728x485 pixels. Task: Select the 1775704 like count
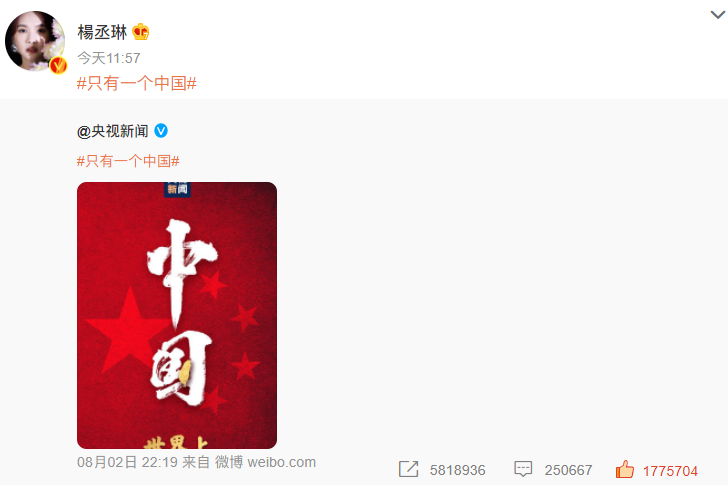tap(670, 471)
